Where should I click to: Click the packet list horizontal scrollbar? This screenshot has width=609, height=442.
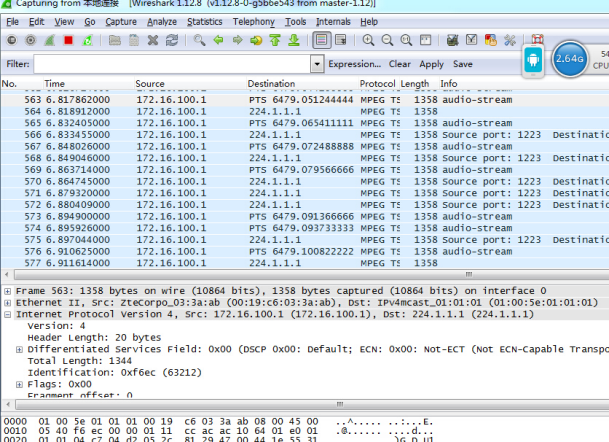pos(311,275)
